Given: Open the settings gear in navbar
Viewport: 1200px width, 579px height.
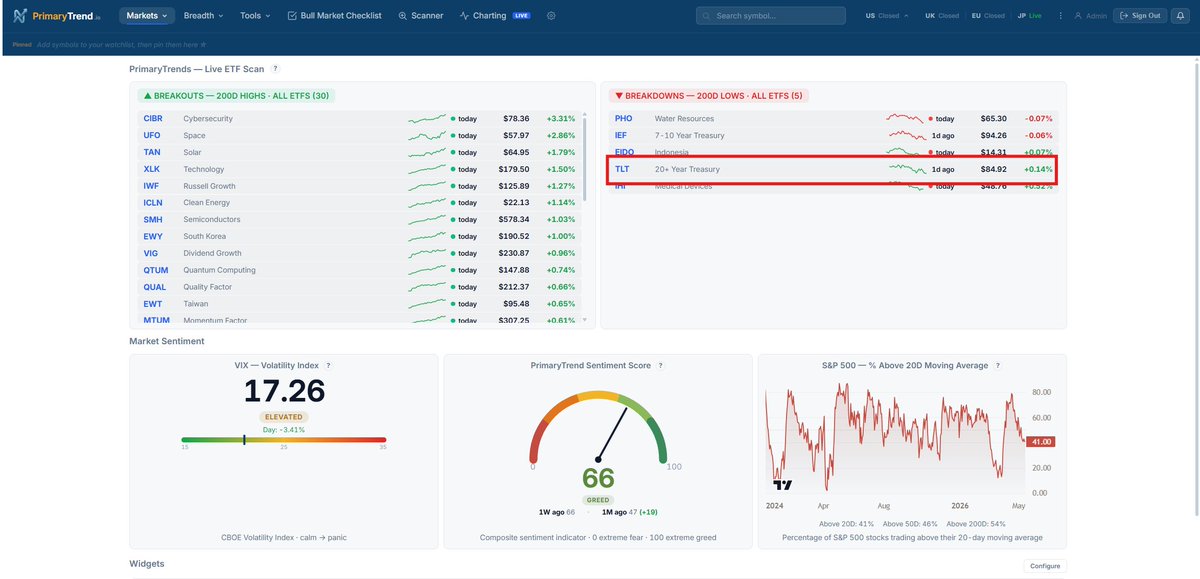Looking at the screenshot, I should pos(551,16).
